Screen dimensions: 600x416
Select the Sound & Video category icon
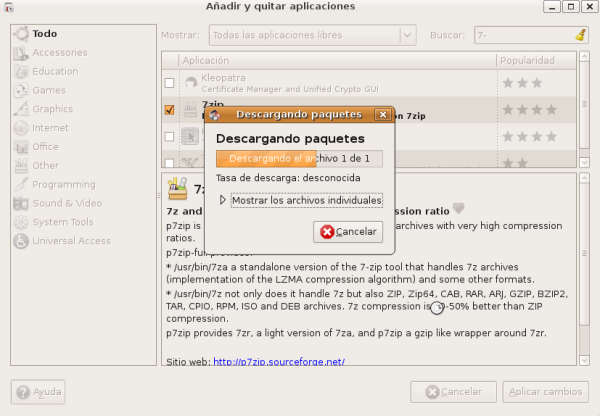20,203
